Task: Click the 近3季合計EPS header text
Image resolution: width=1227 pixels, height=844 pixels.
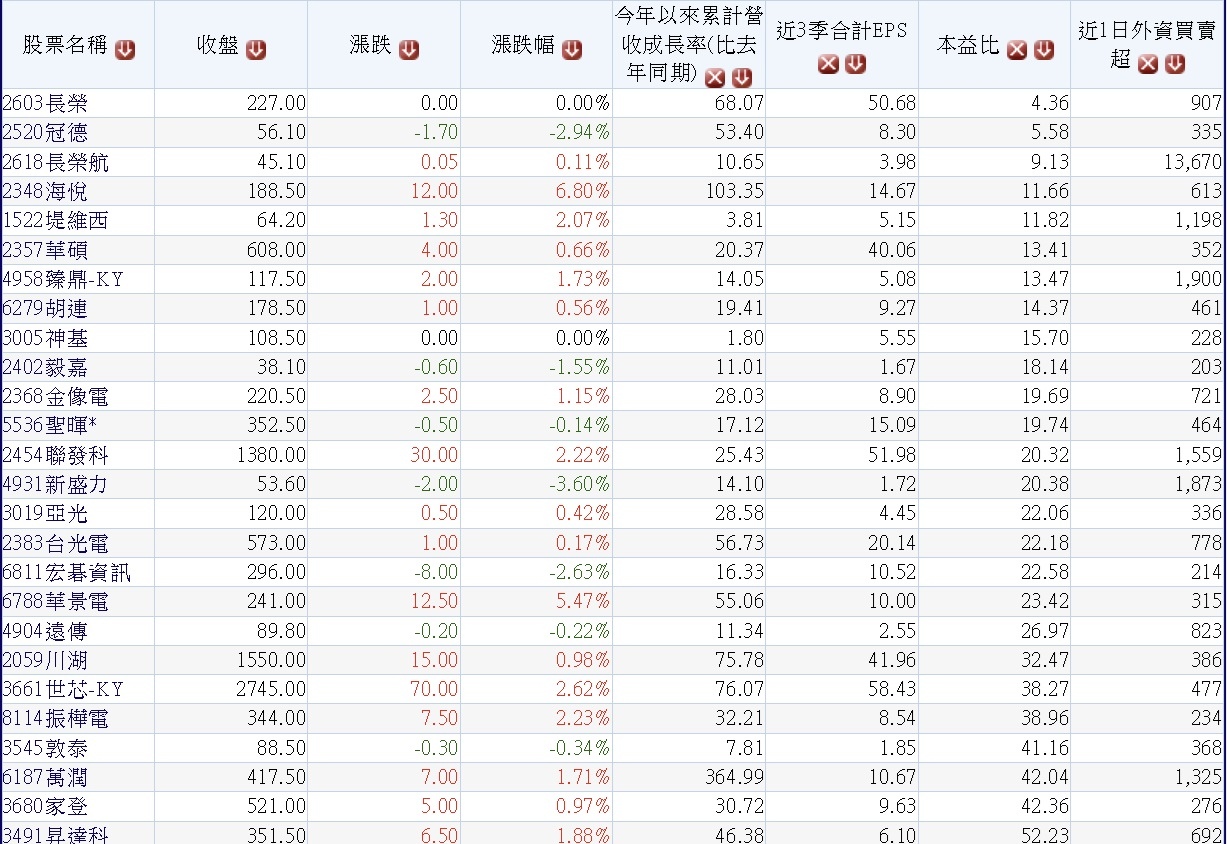Action: pyautogui.click(x=842, y=31)
